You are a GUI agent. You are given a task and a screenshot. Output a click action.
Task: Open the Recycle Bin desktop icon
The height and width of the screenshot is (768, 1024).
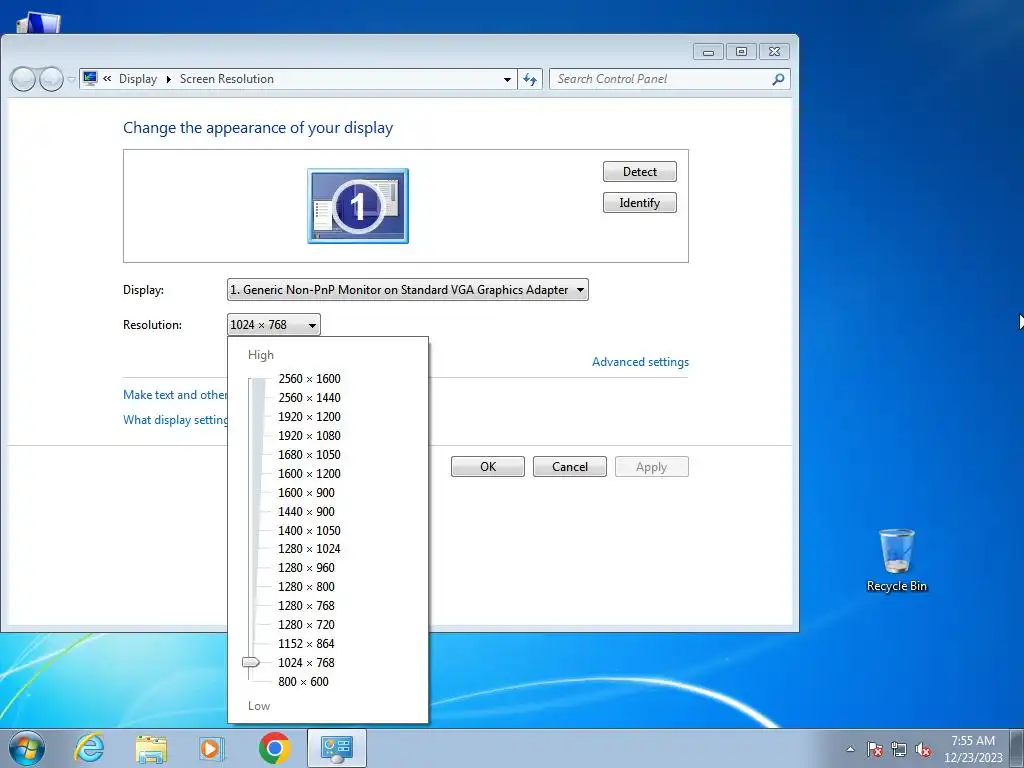(x=897, y=560)
